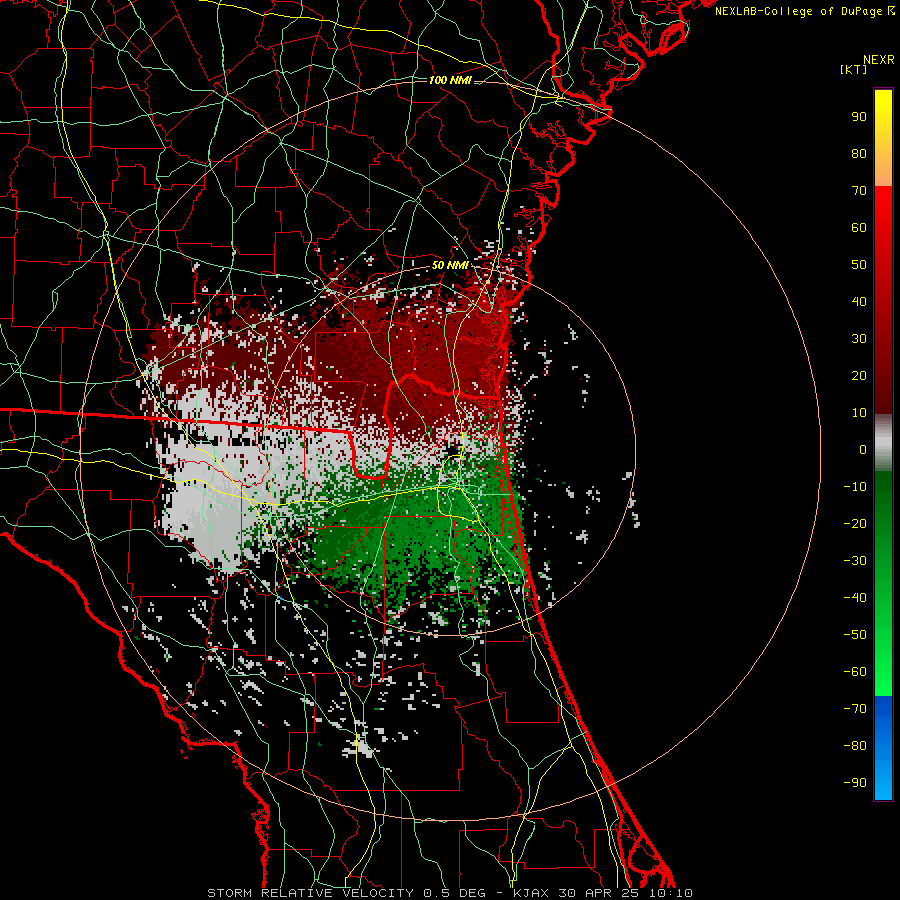The width and height of the screenshot is (900, 900).
Task: Click the 70 knot scale label
Action: pyautogui.click(x=859, y=191)
